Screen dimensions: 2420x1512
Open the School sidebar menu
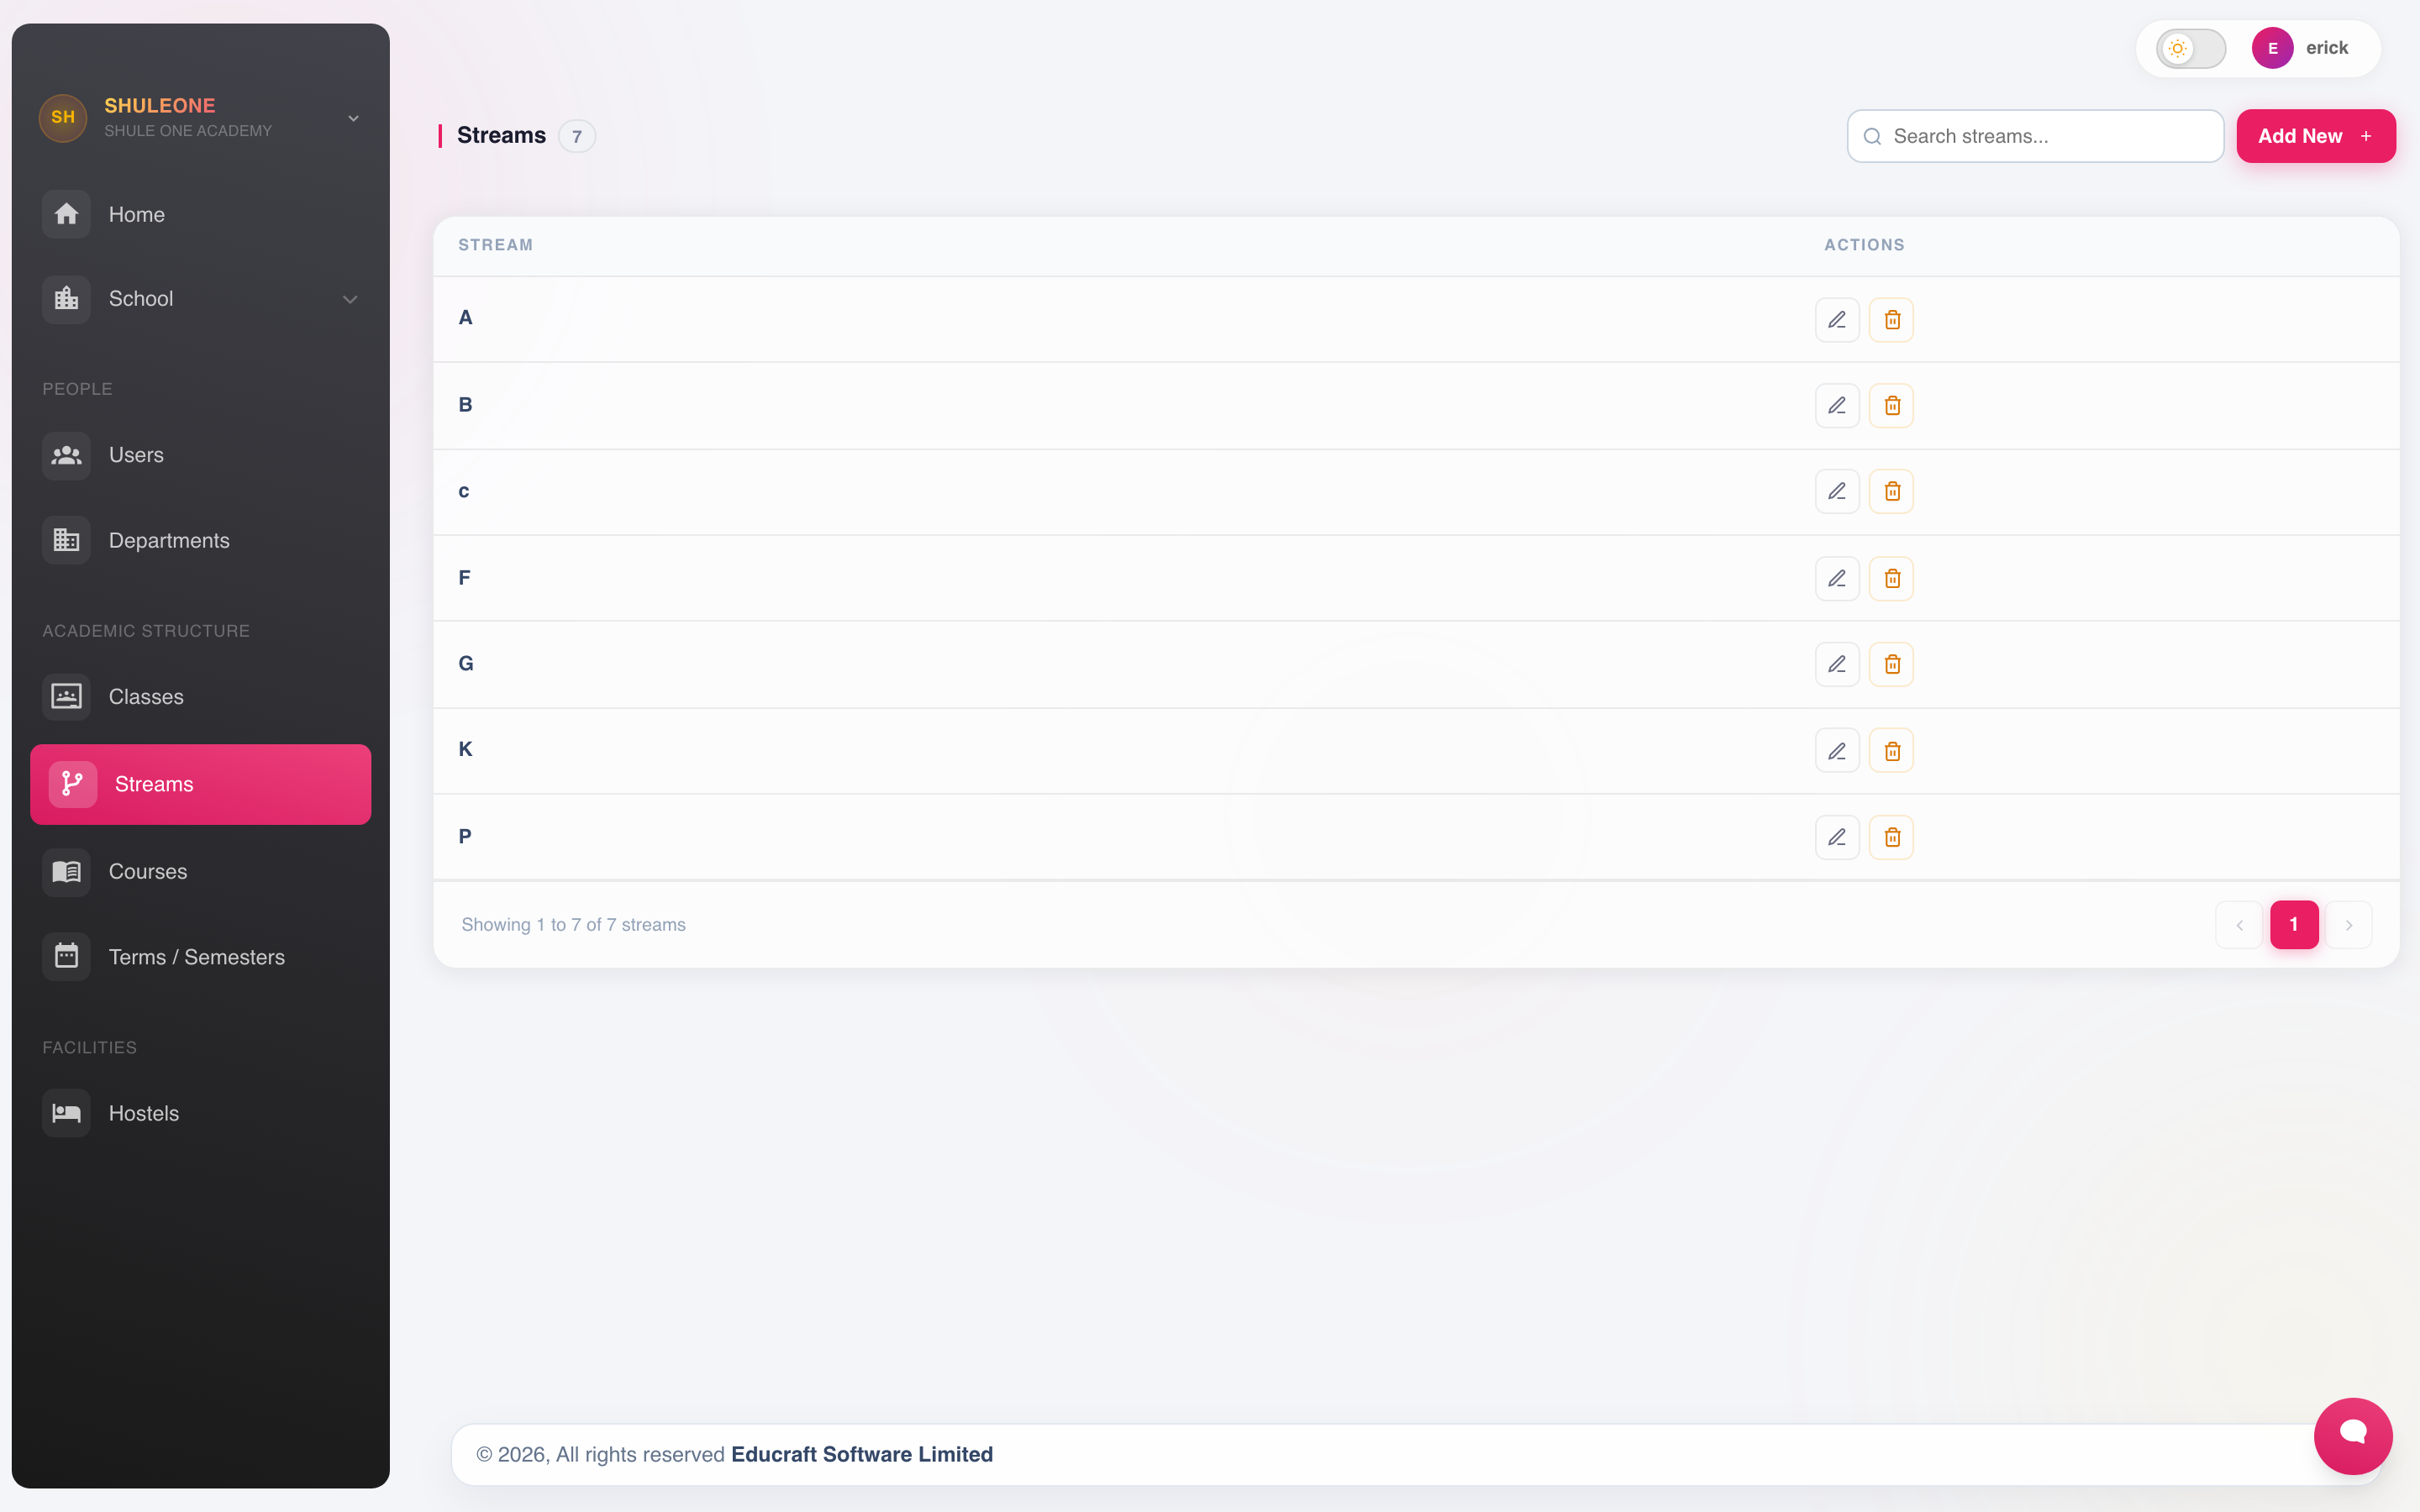point(200,299)
